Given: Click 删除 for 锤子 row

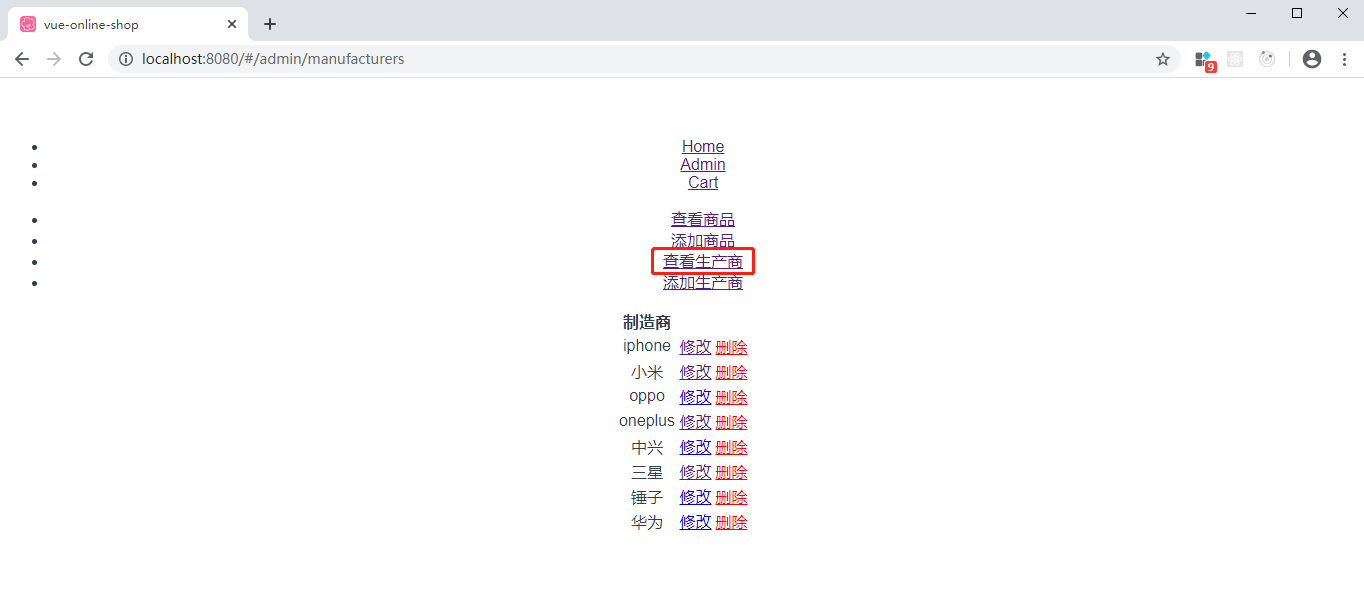Looking at the screenshot, I should 732,497.
